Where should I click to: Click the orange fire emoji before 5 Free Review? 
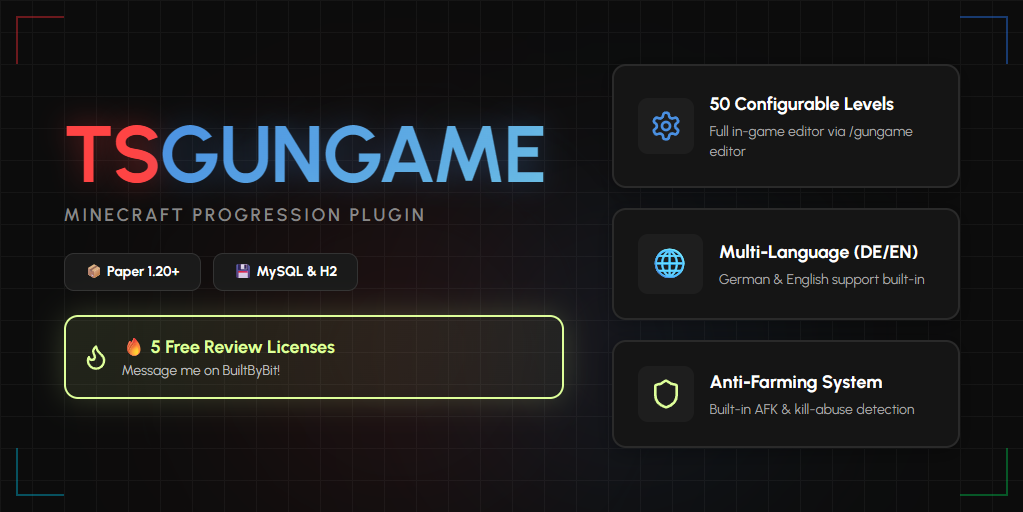pos(134,347)
